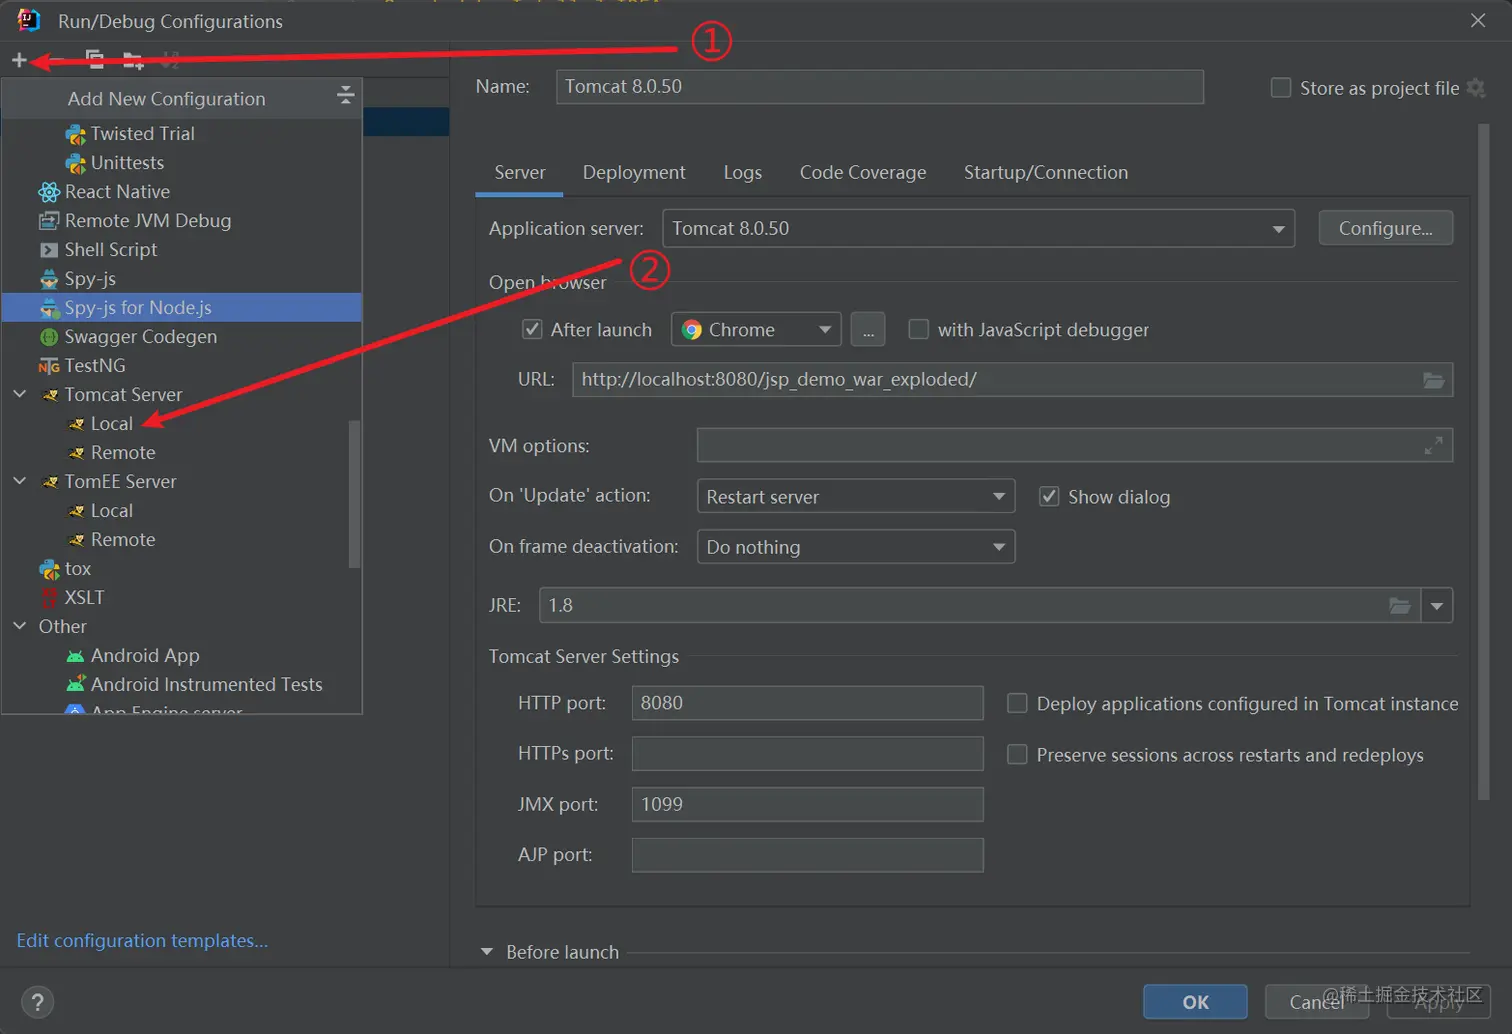1512x1034 pixels.
Task: Select Spy-js for Node.js entry
Action: click(x=181, y=308)
